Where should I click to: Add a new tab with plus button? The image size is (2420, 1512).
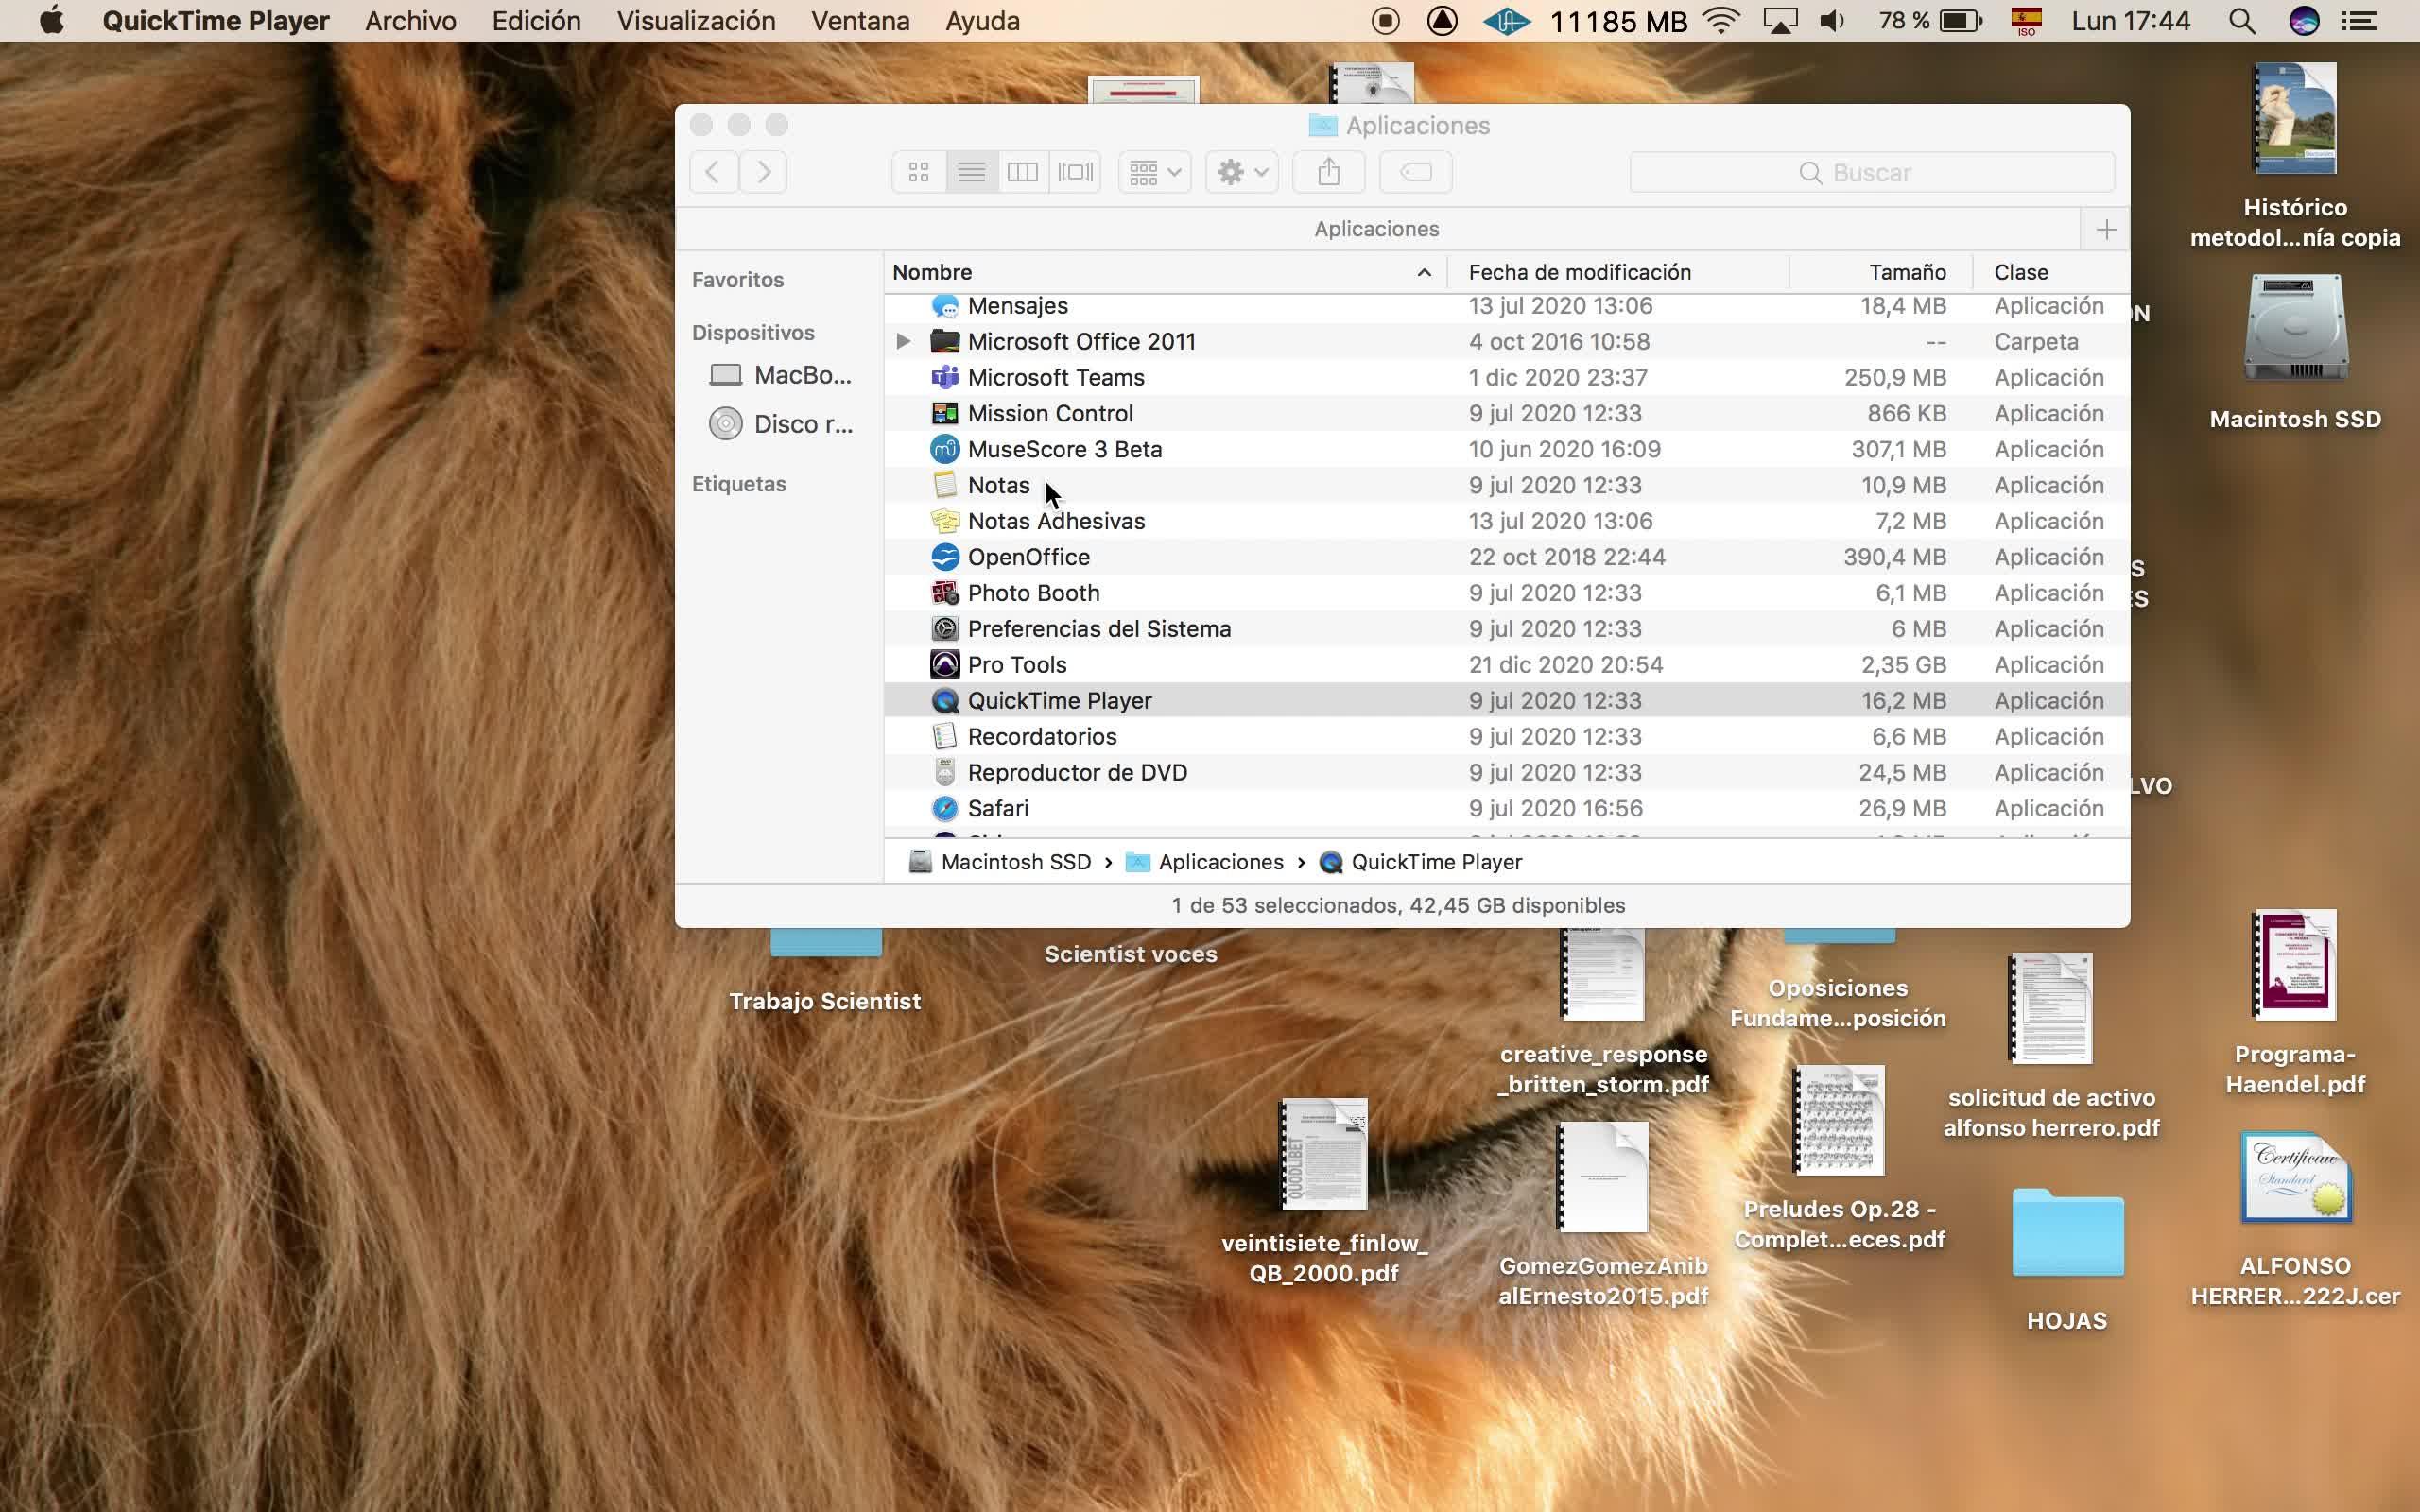pos(2106,230)
